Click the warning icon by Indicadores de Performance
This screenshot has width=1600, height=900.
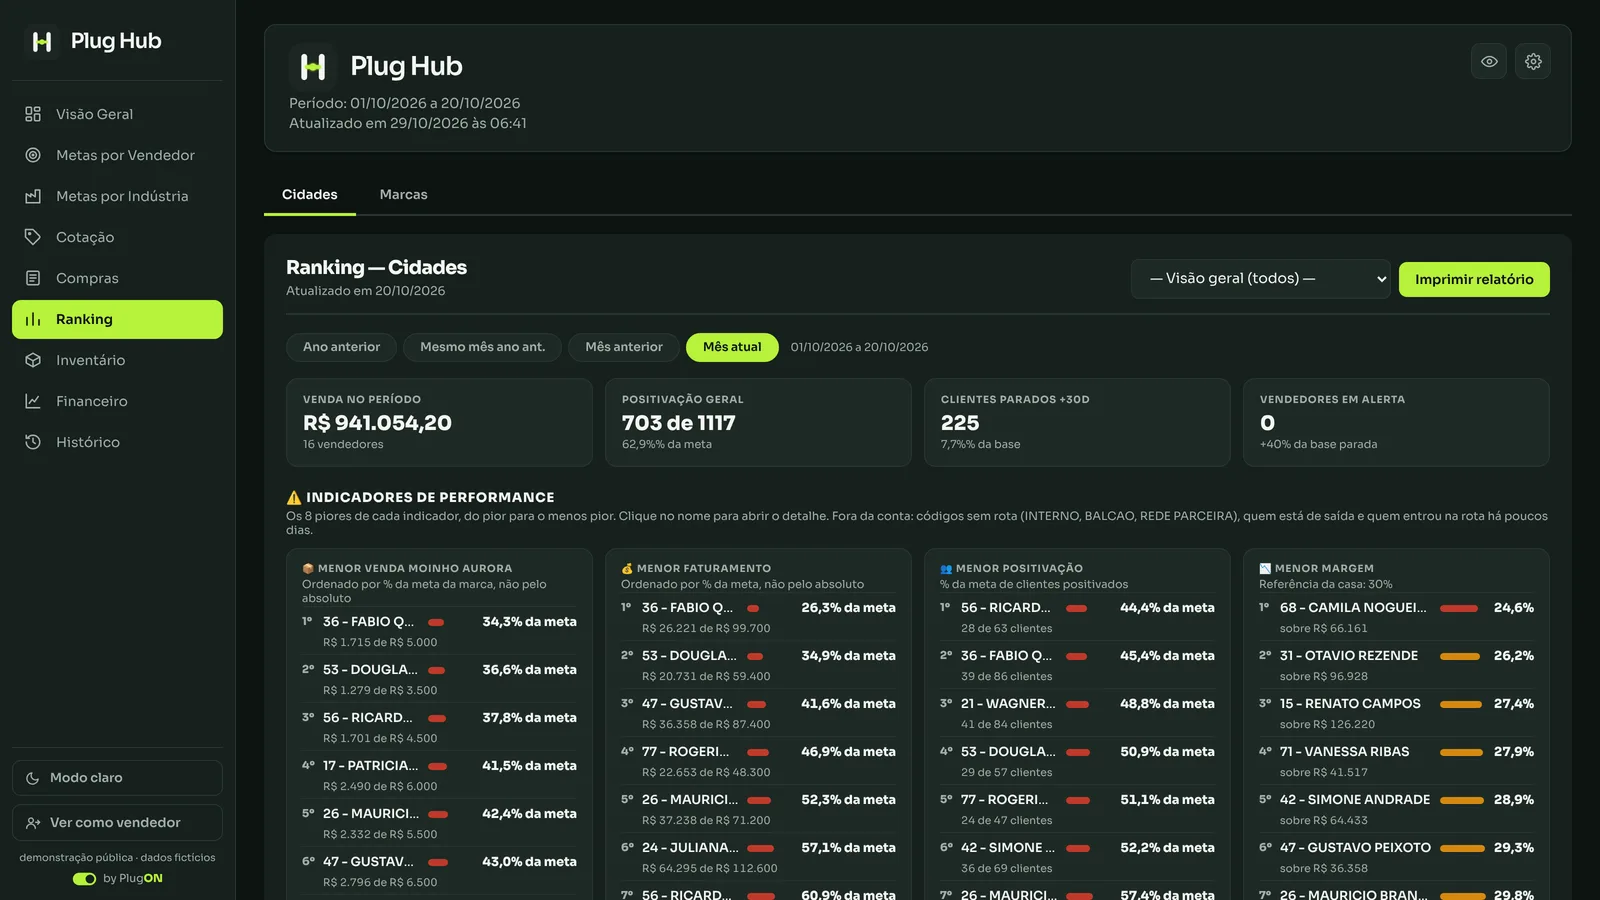pyautogui.click(x=294, y=497)
